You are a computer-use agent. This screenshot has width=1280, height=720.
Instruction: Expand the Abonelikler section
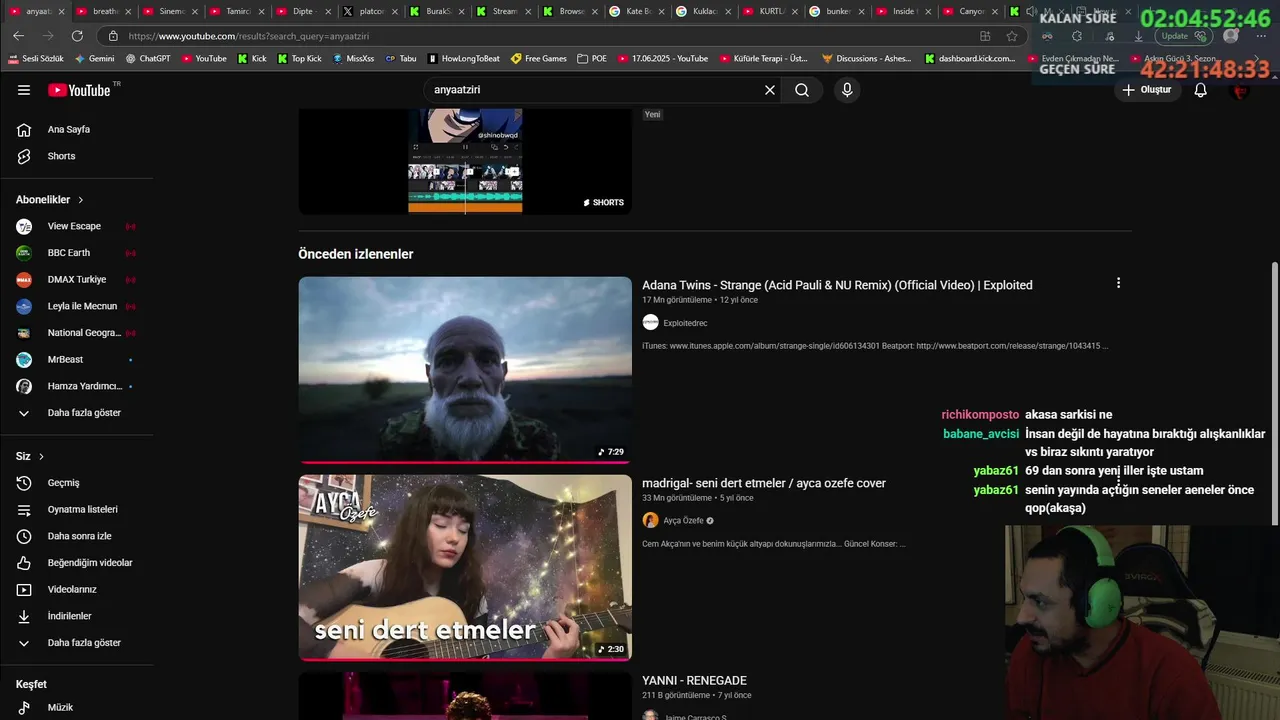[x=50, y=200]
